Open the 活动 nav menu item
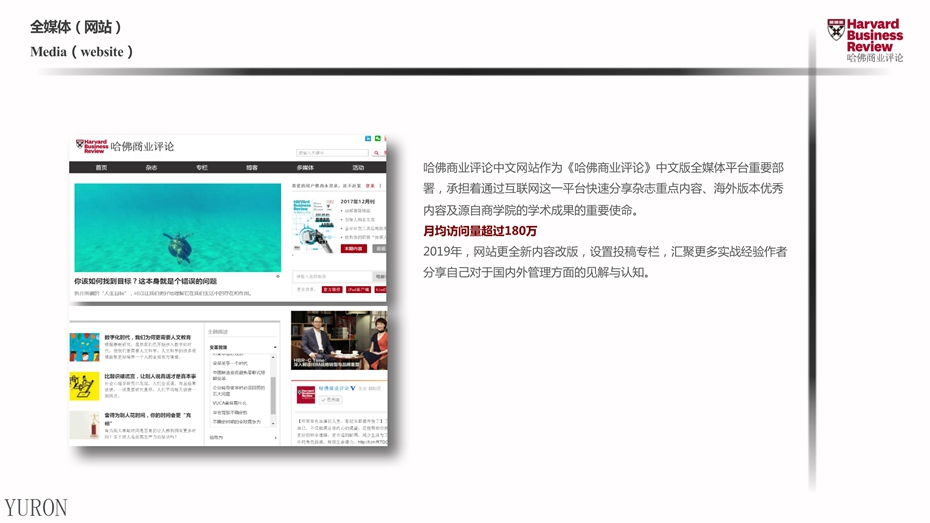Viewport: 930px width, 523px height. [358, 168]
